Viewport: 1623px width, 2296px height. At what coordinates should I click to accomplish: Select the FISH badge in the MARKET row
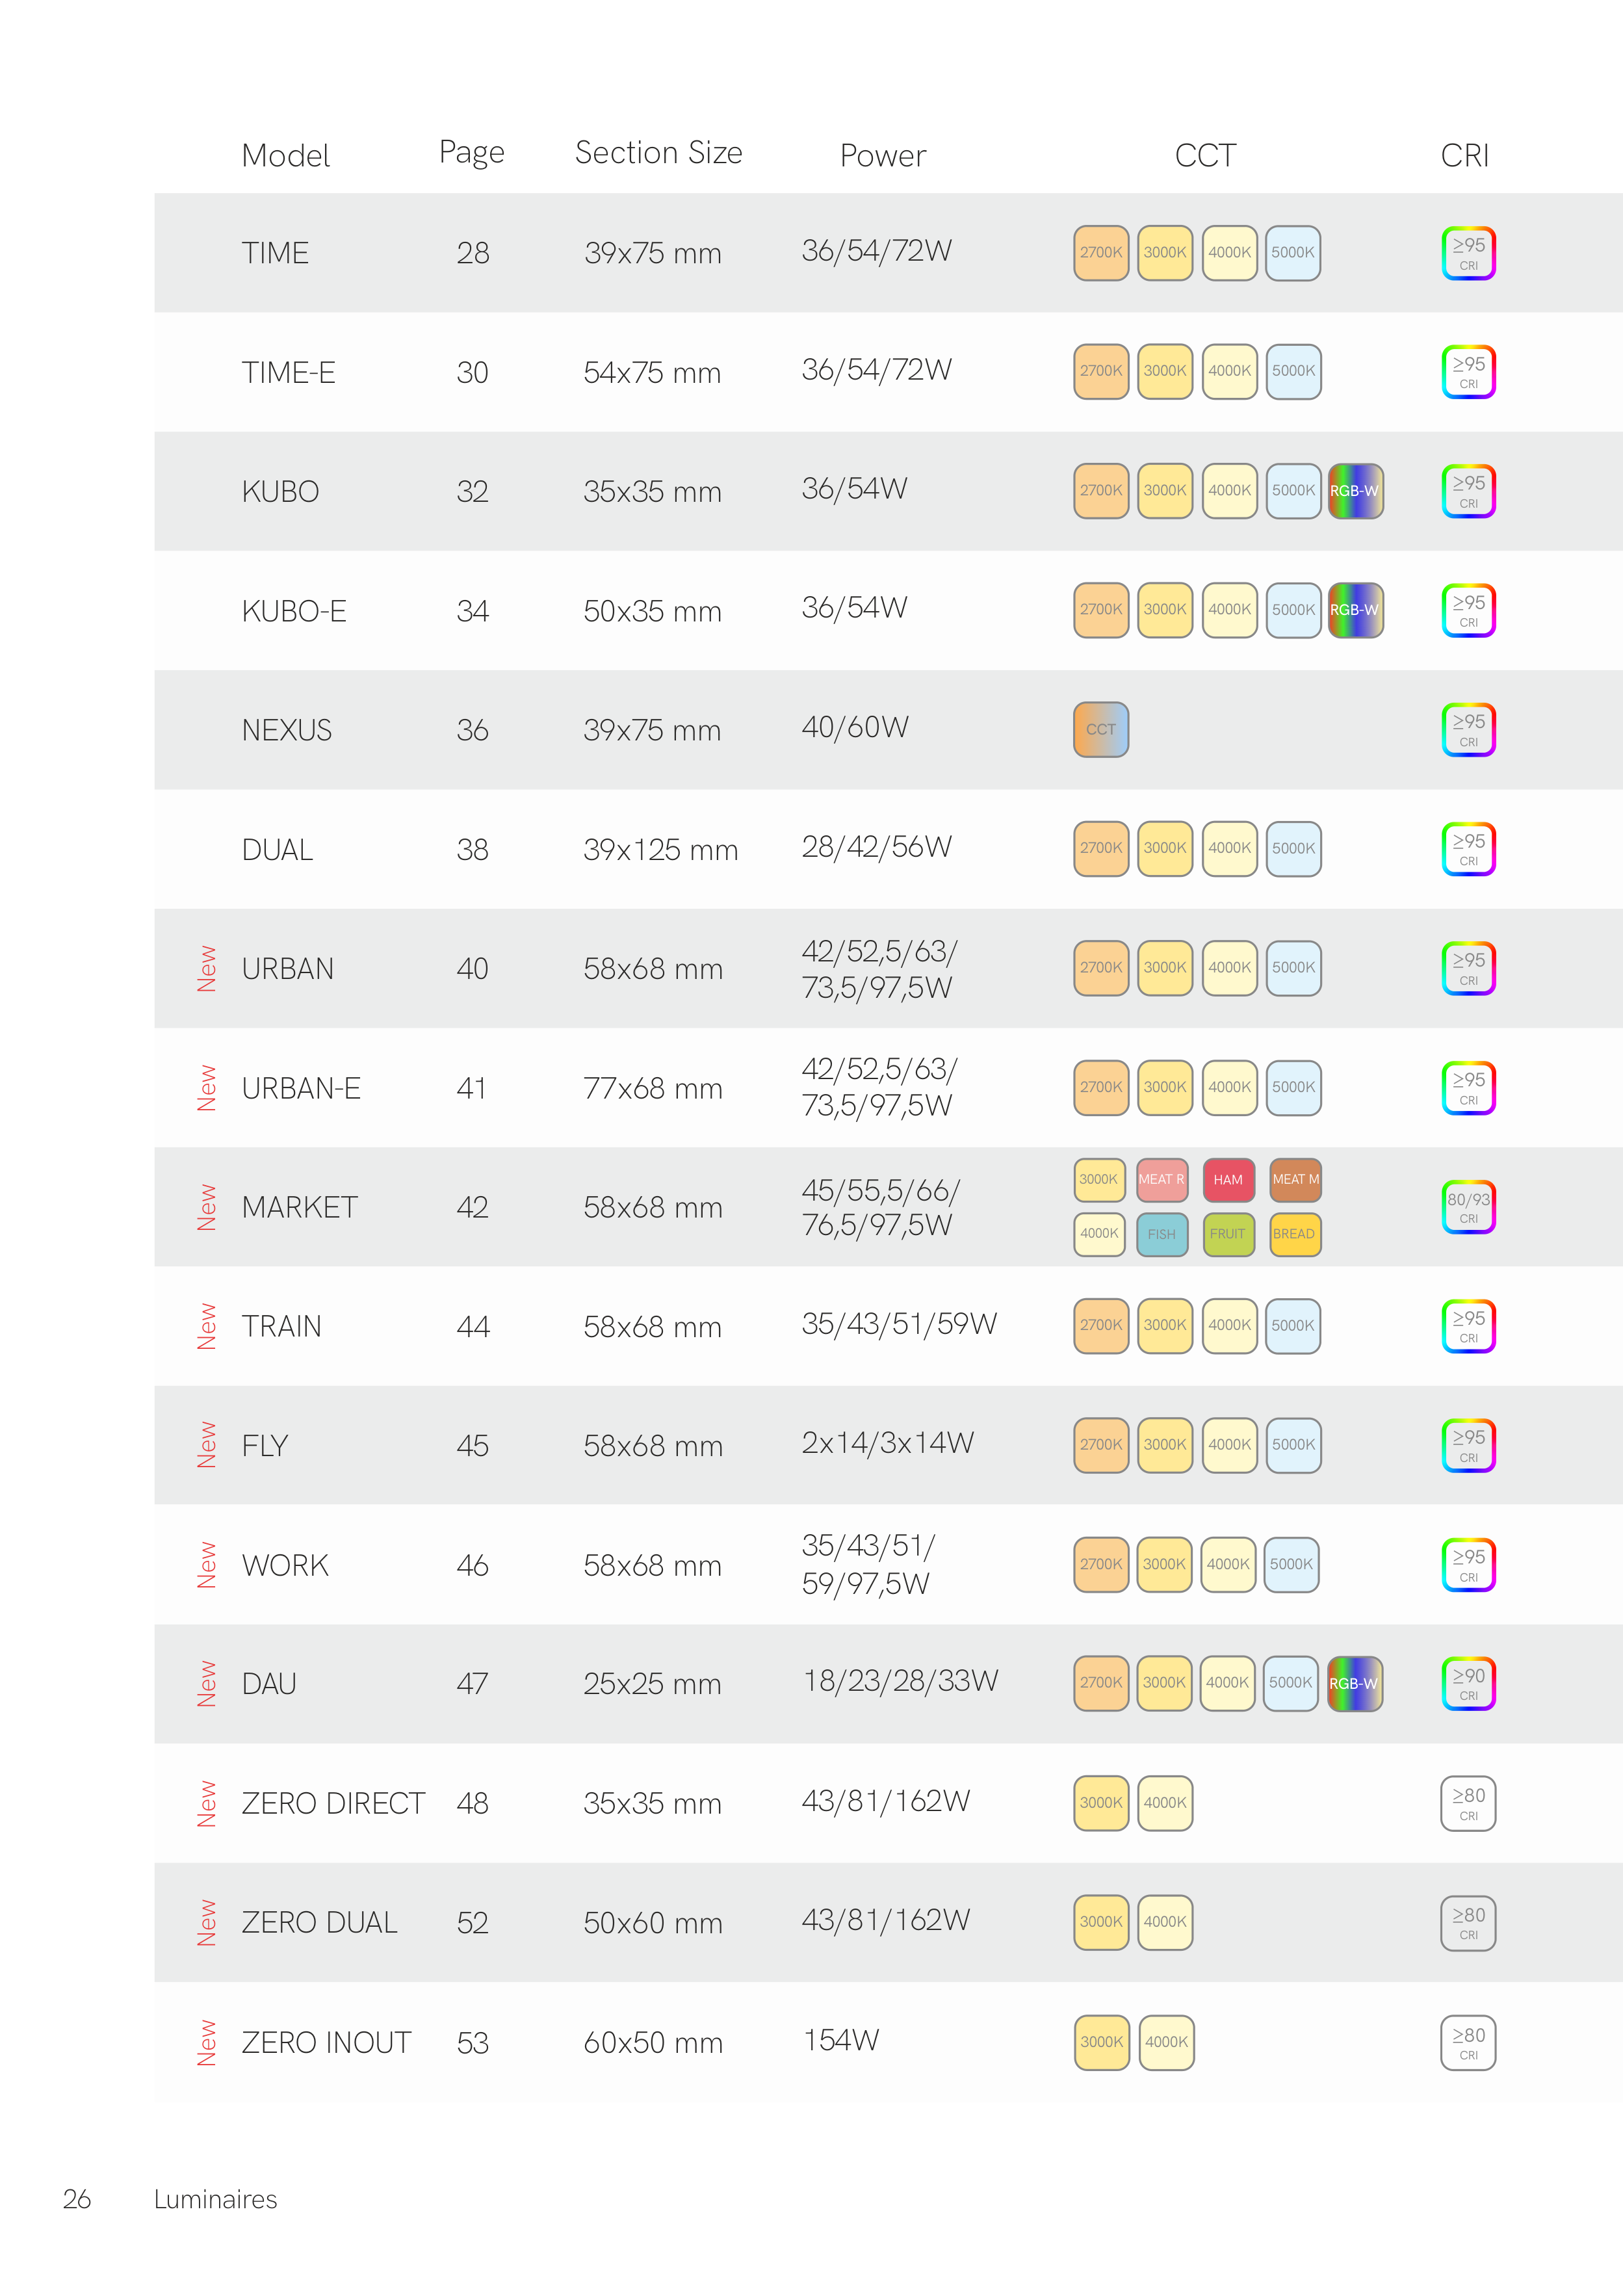[1162, 1234]
